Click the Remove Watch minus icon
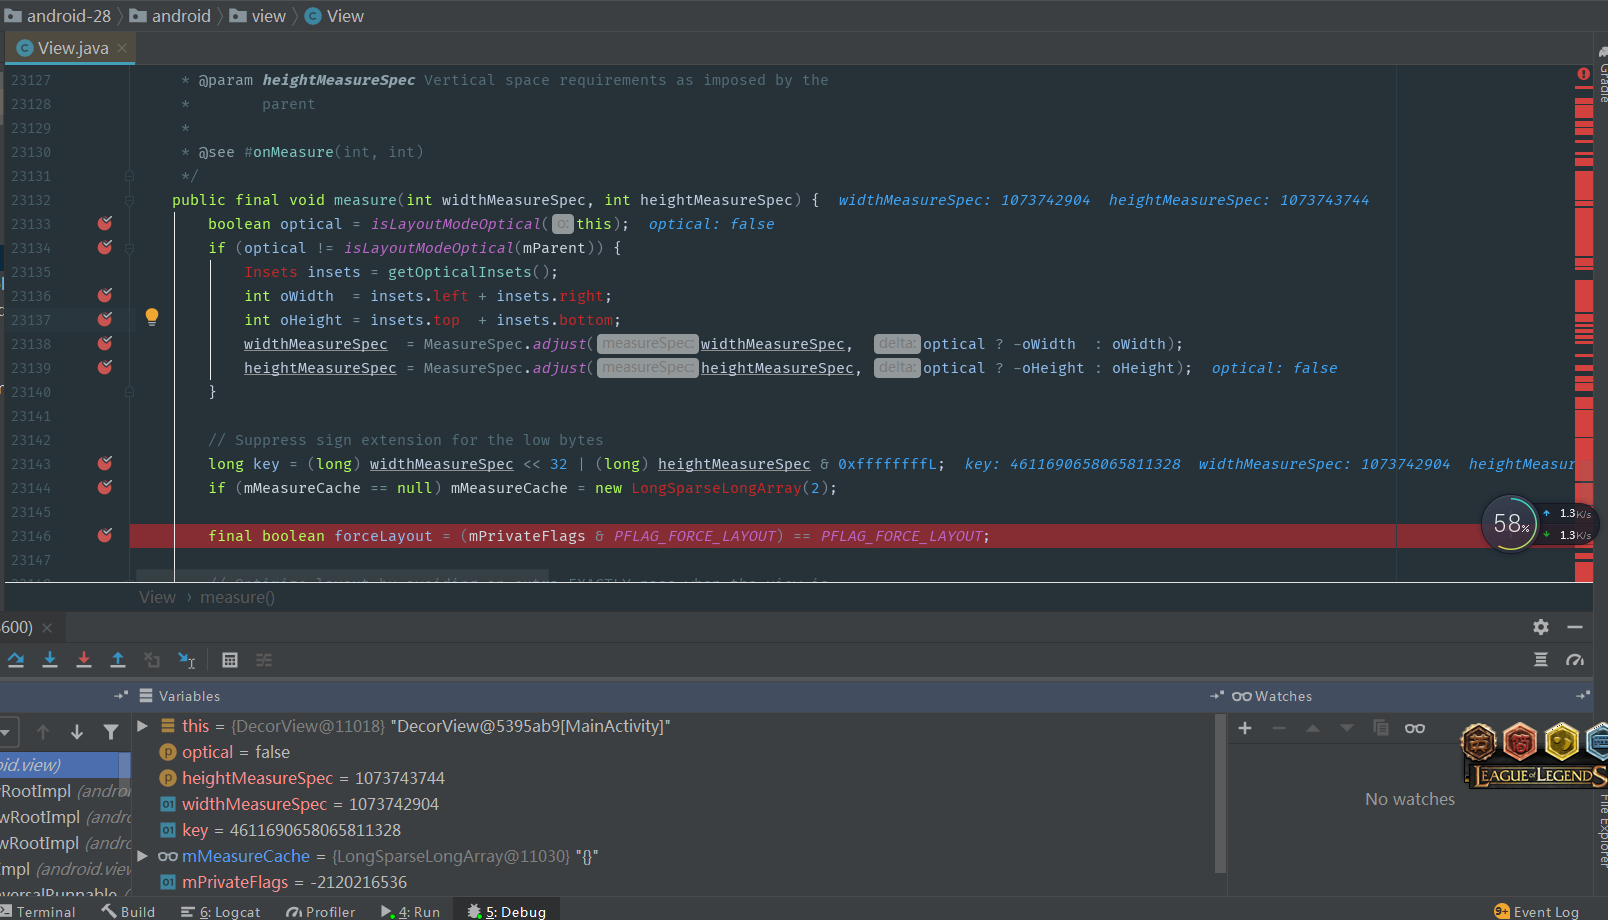Screen dimensions: 1608x920 click(x=1279, y=728)
